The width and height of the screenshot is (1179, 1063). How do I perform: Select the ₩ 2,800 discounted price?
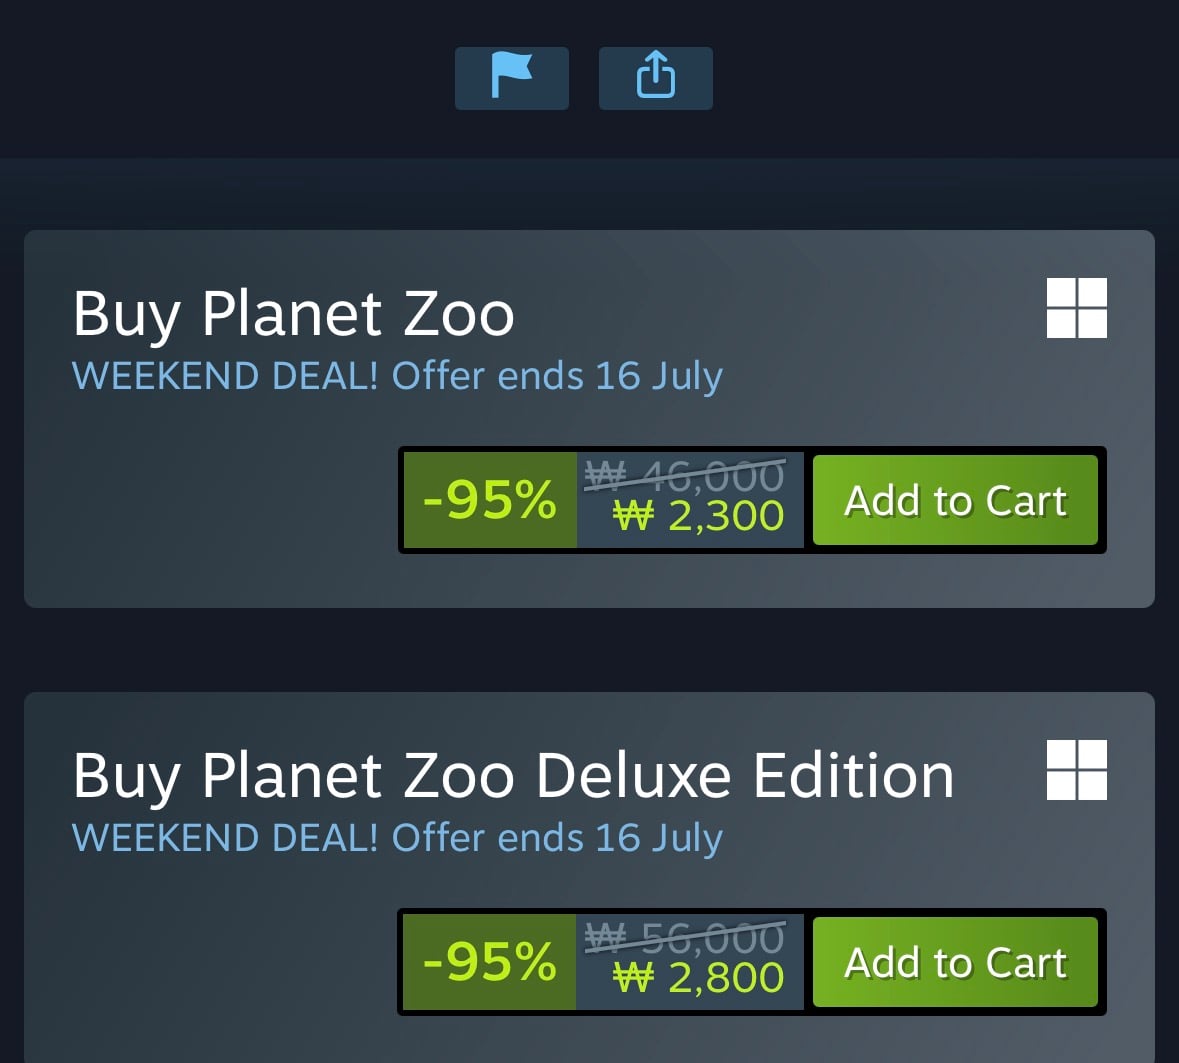point(699,979)
